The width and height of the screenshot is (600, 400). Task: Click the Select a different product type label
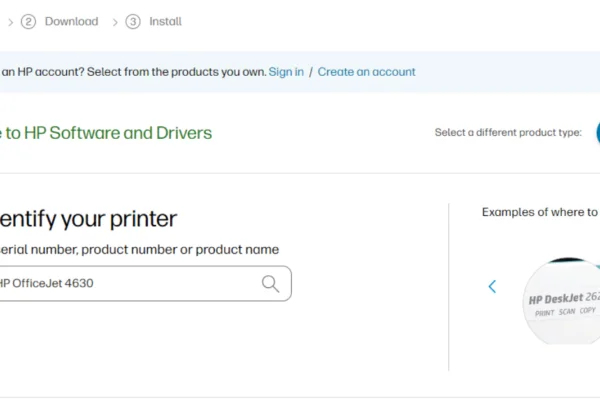point(508,133)
